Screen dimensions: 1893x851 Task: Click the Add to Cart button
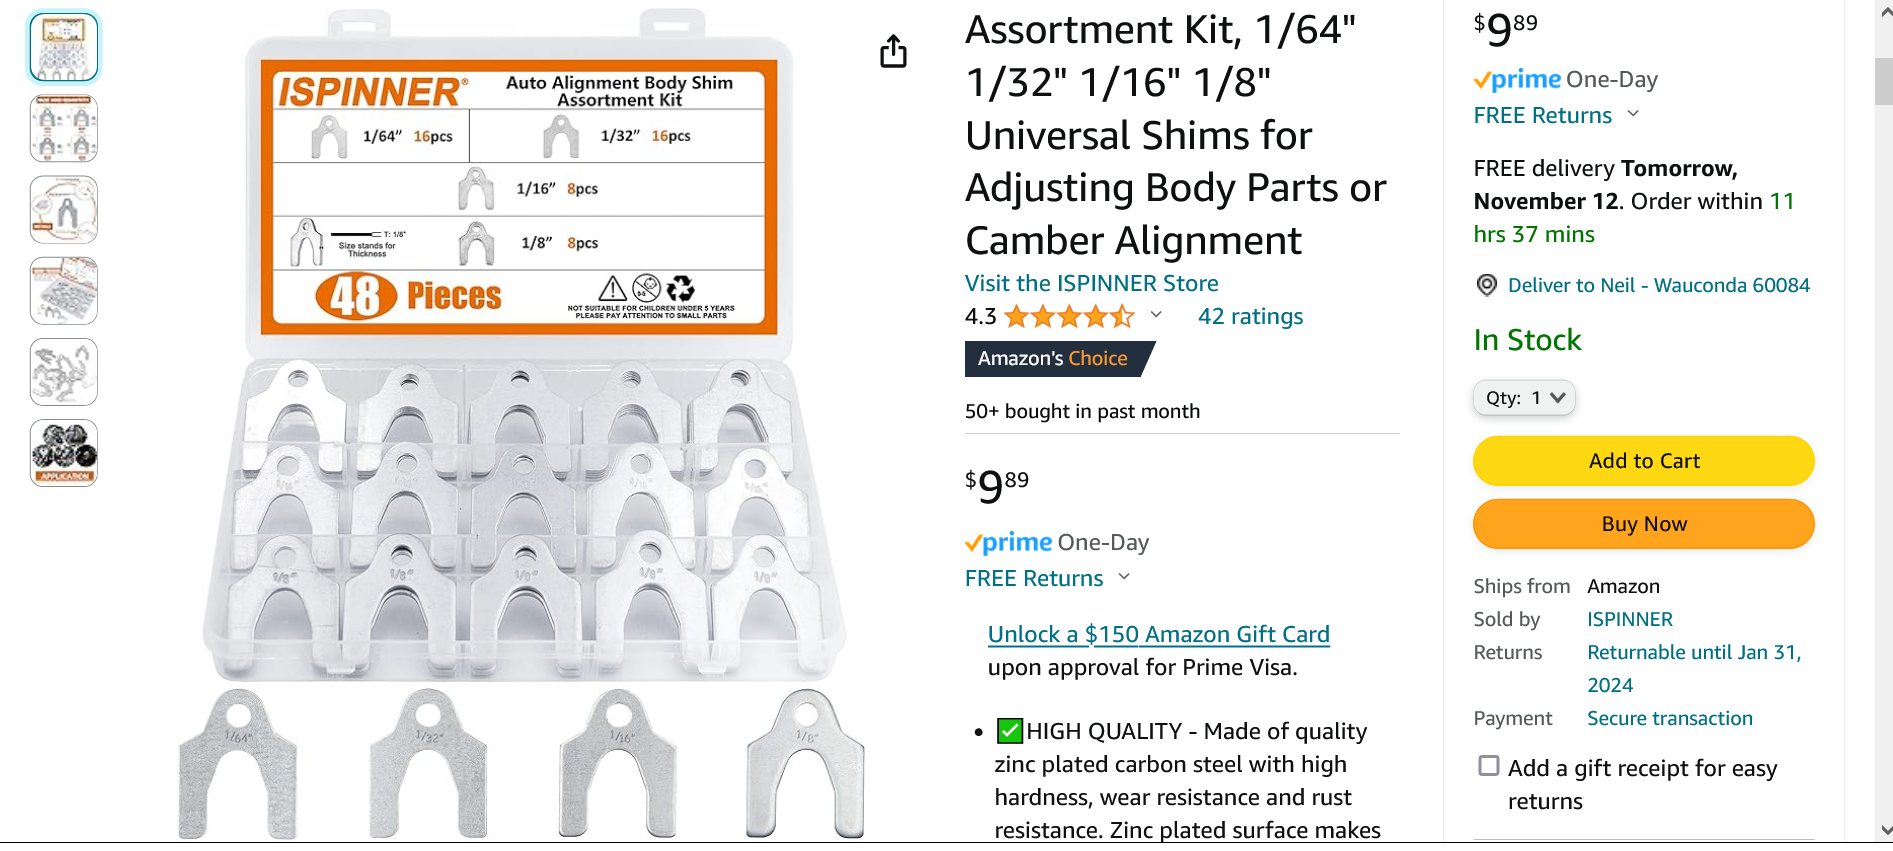[x=1643, y=461]
